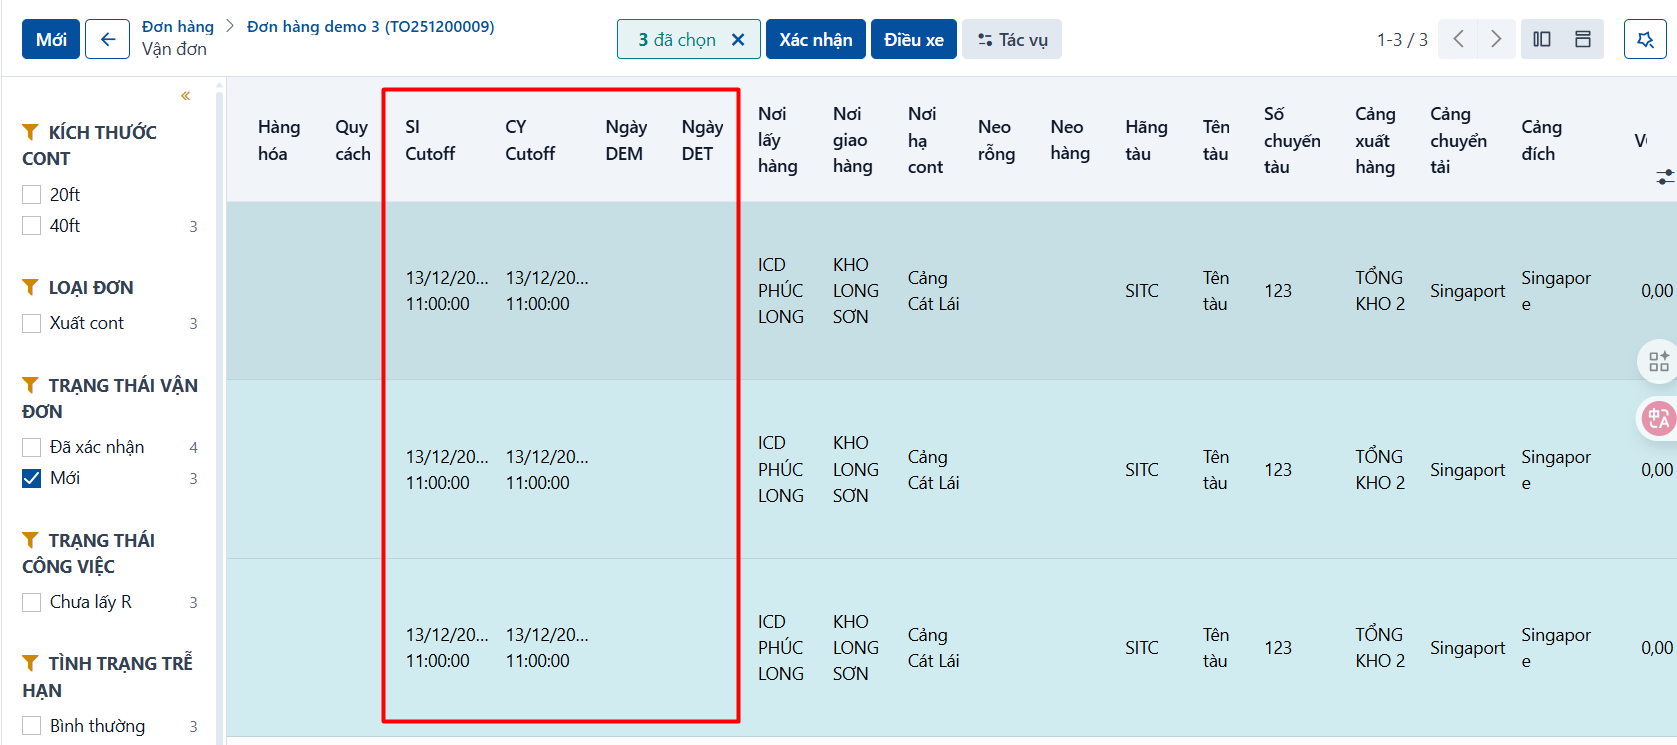Click third row ICD PHÚC LONG cell
The height and width of the screenshot is (745, 1677).
pyautogui.click(x=780, y=648)
